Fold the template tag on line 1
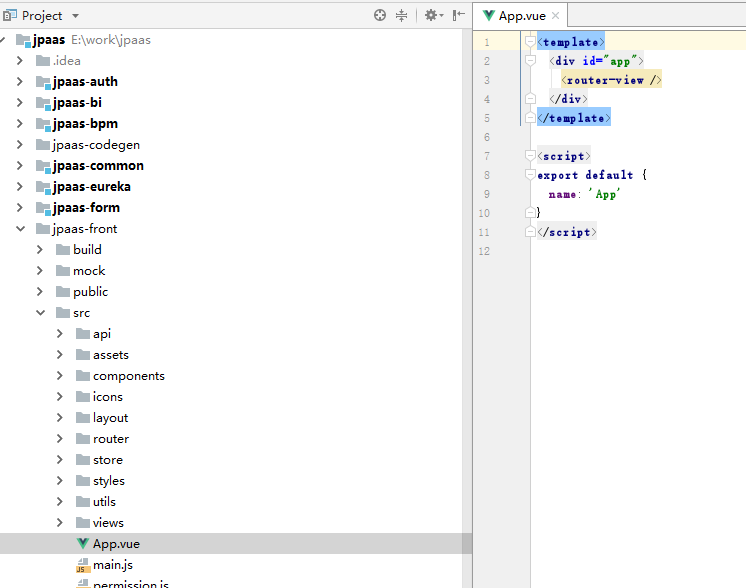 pos(530,42)
